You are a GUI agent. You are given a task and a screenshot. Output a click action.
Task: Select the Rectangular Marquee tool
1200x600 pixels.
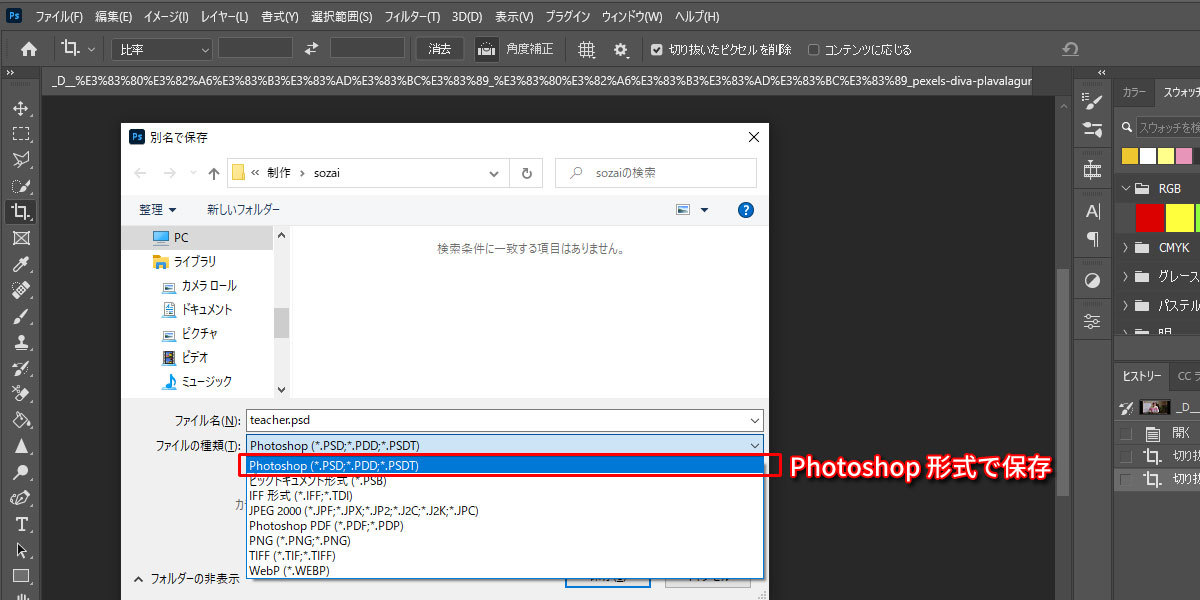[20, 133]
